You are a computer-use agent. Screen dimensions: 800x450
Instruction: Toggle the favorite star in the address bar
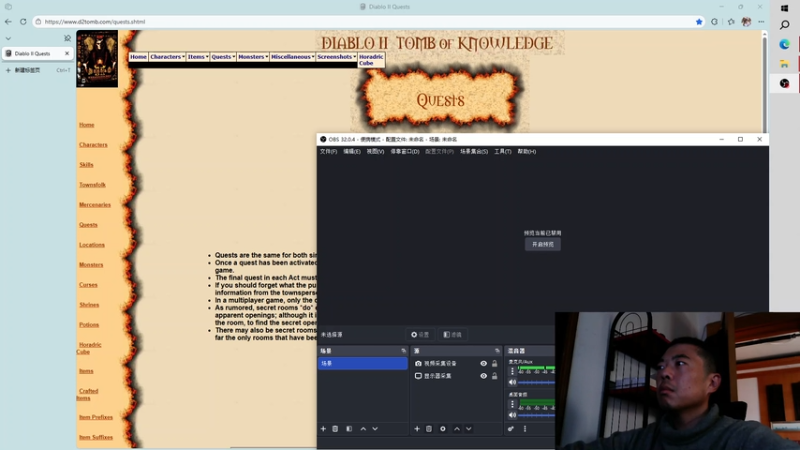[699, 22]
